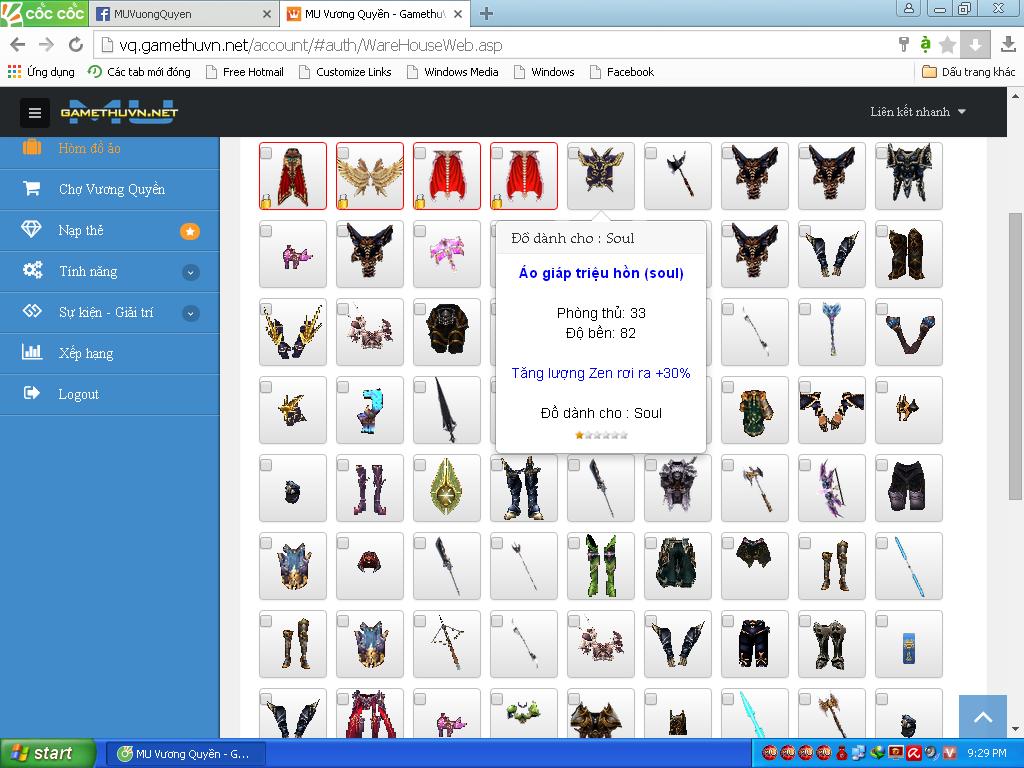Click the browser reload icon
Screen dimensions: 1024x768
[76, 45]
